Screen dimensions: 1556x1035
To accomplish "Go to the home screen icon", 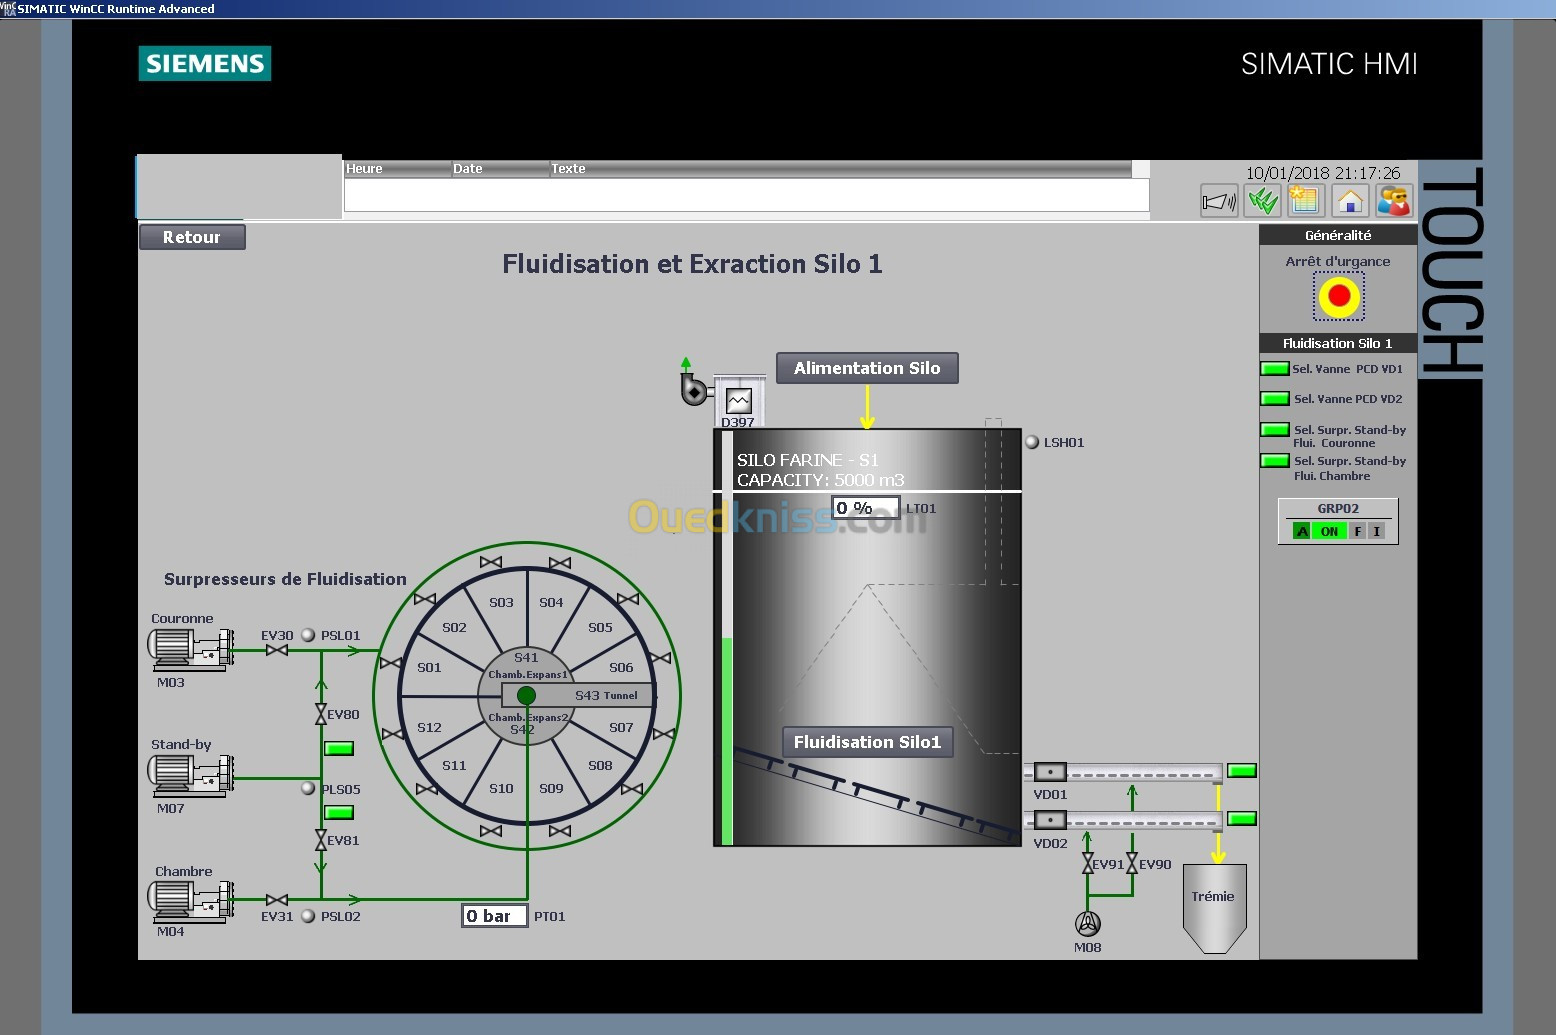I will point(1350,201).
